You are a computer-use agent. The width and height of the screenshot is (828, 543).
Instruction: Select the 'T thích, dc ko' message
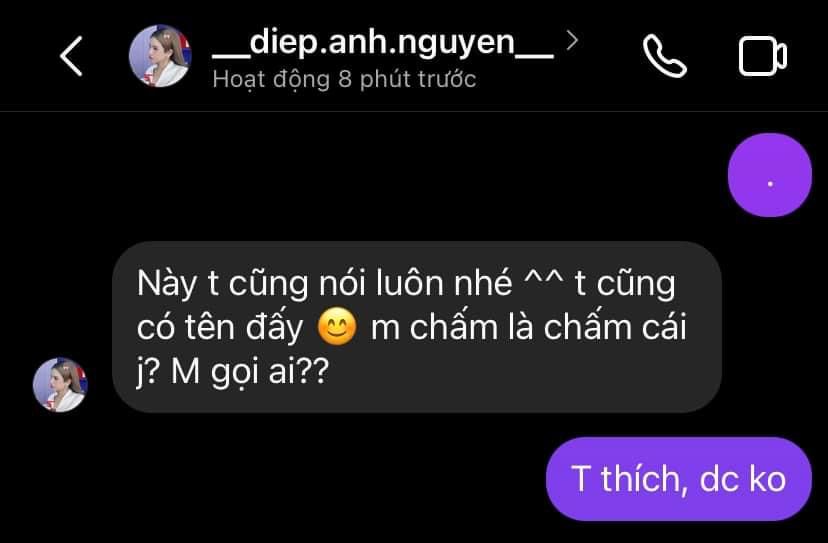coord(679,479)
